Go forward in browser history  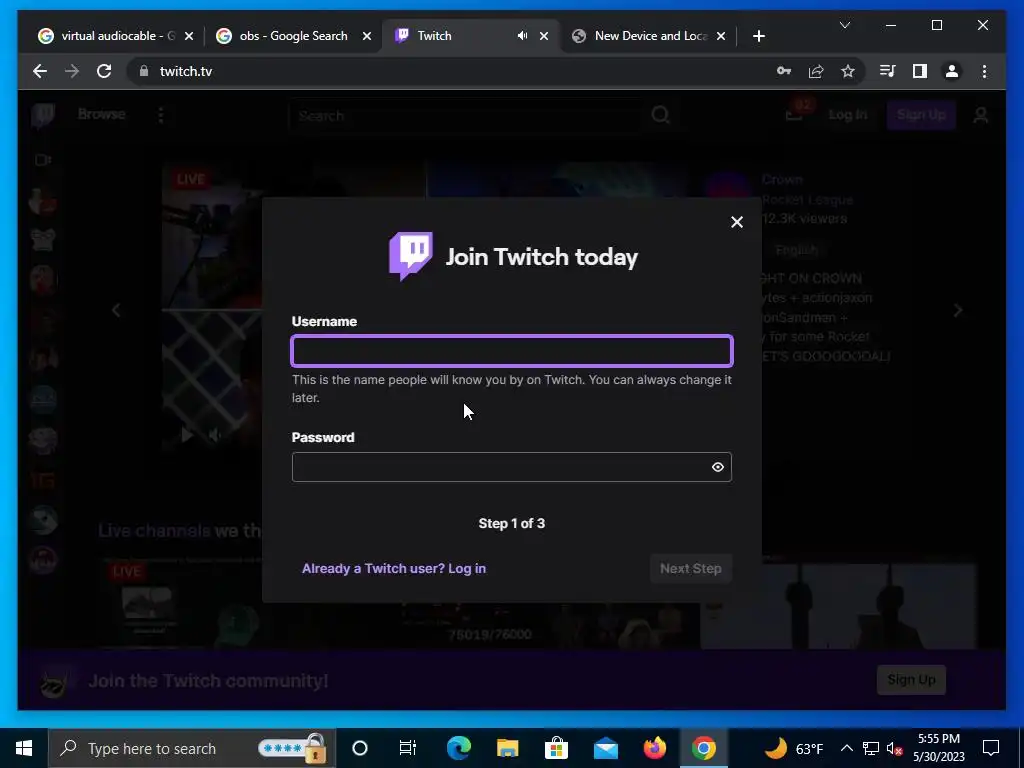[72, 71]
